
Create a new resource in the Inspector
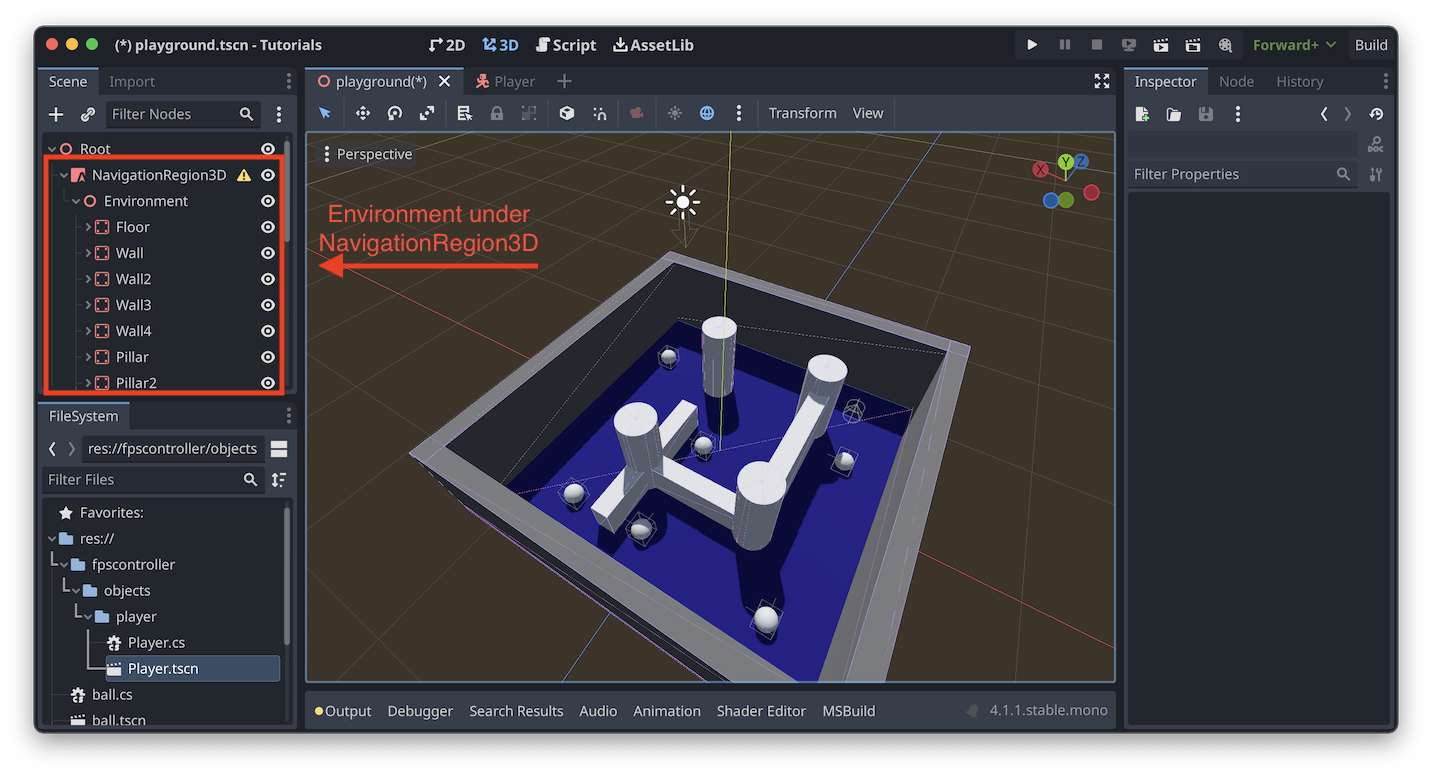1142,114
